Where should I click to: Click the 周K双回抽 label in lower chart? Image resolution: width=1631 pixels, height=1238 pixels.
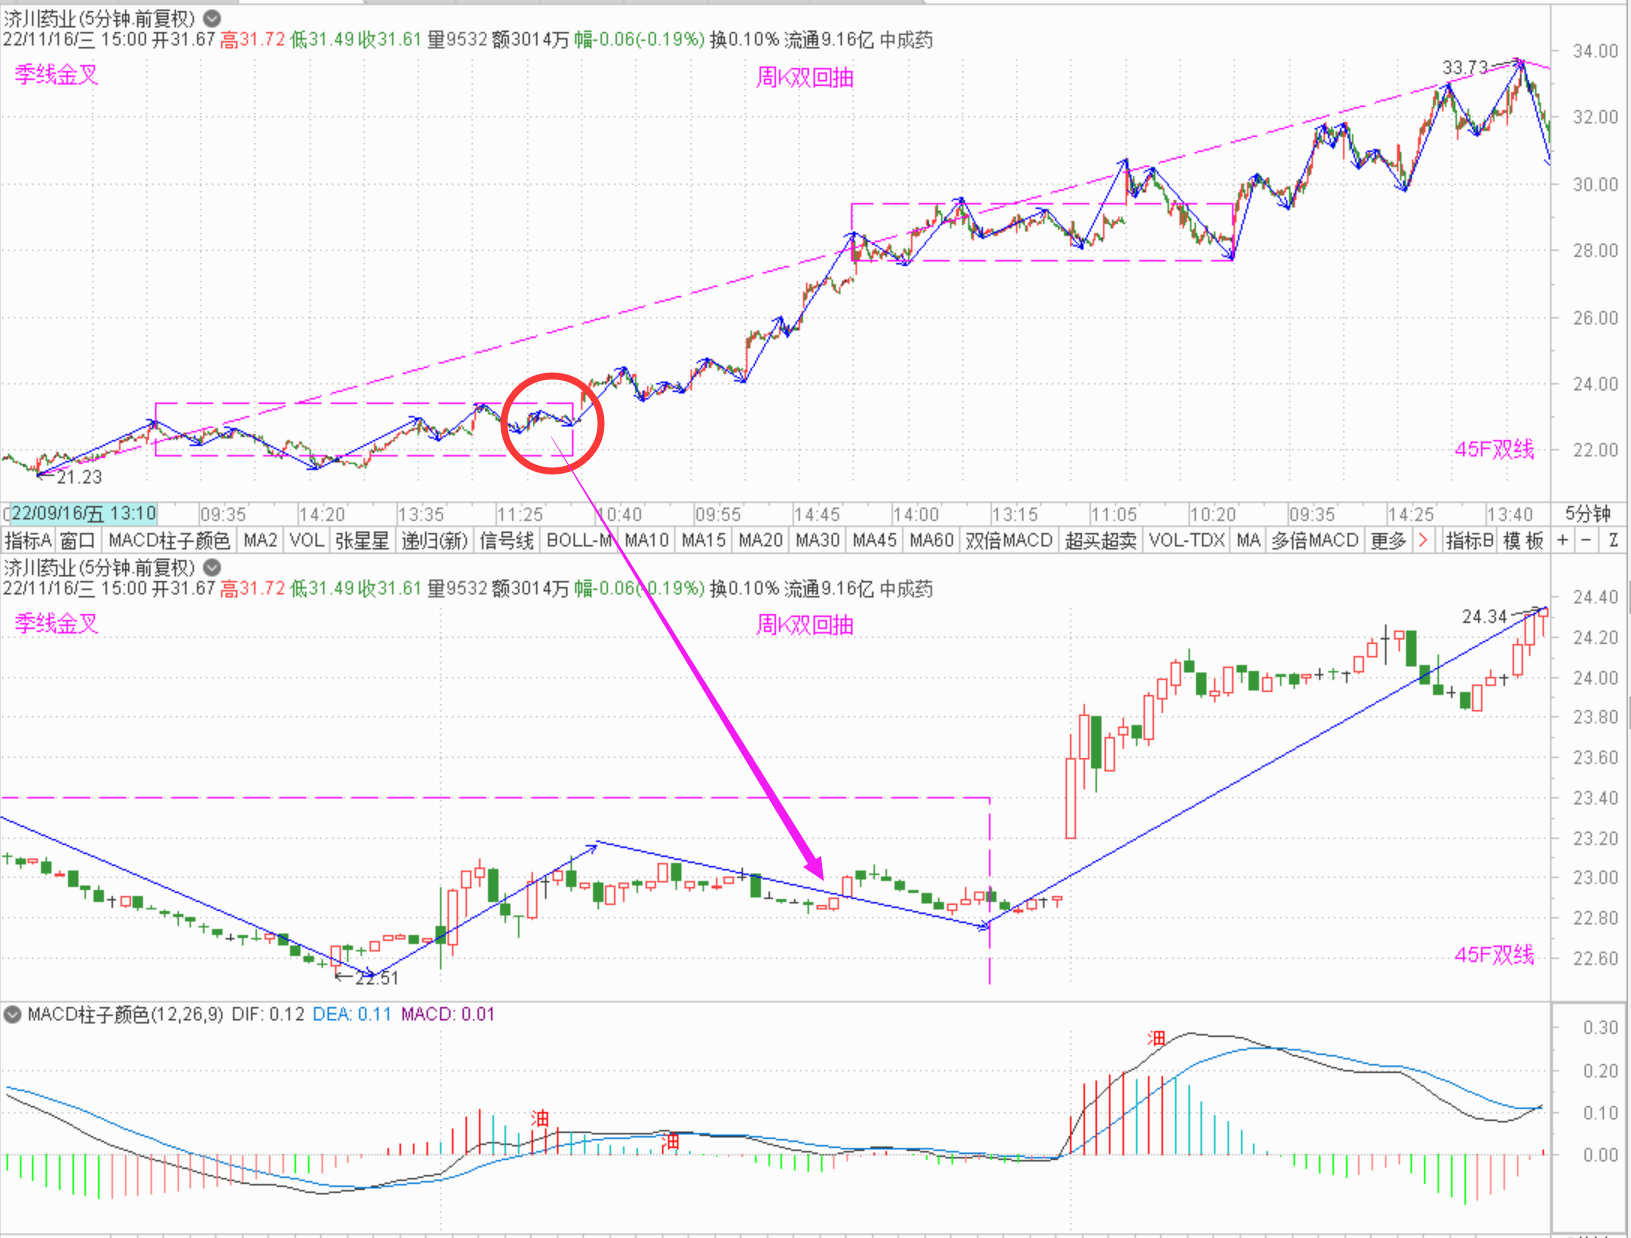[x=805, y=625]
